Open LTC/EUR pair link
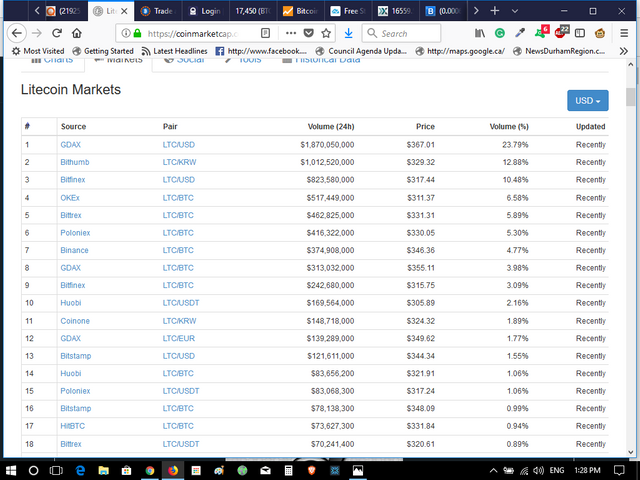The image size is (640, 480). point(178,338)
